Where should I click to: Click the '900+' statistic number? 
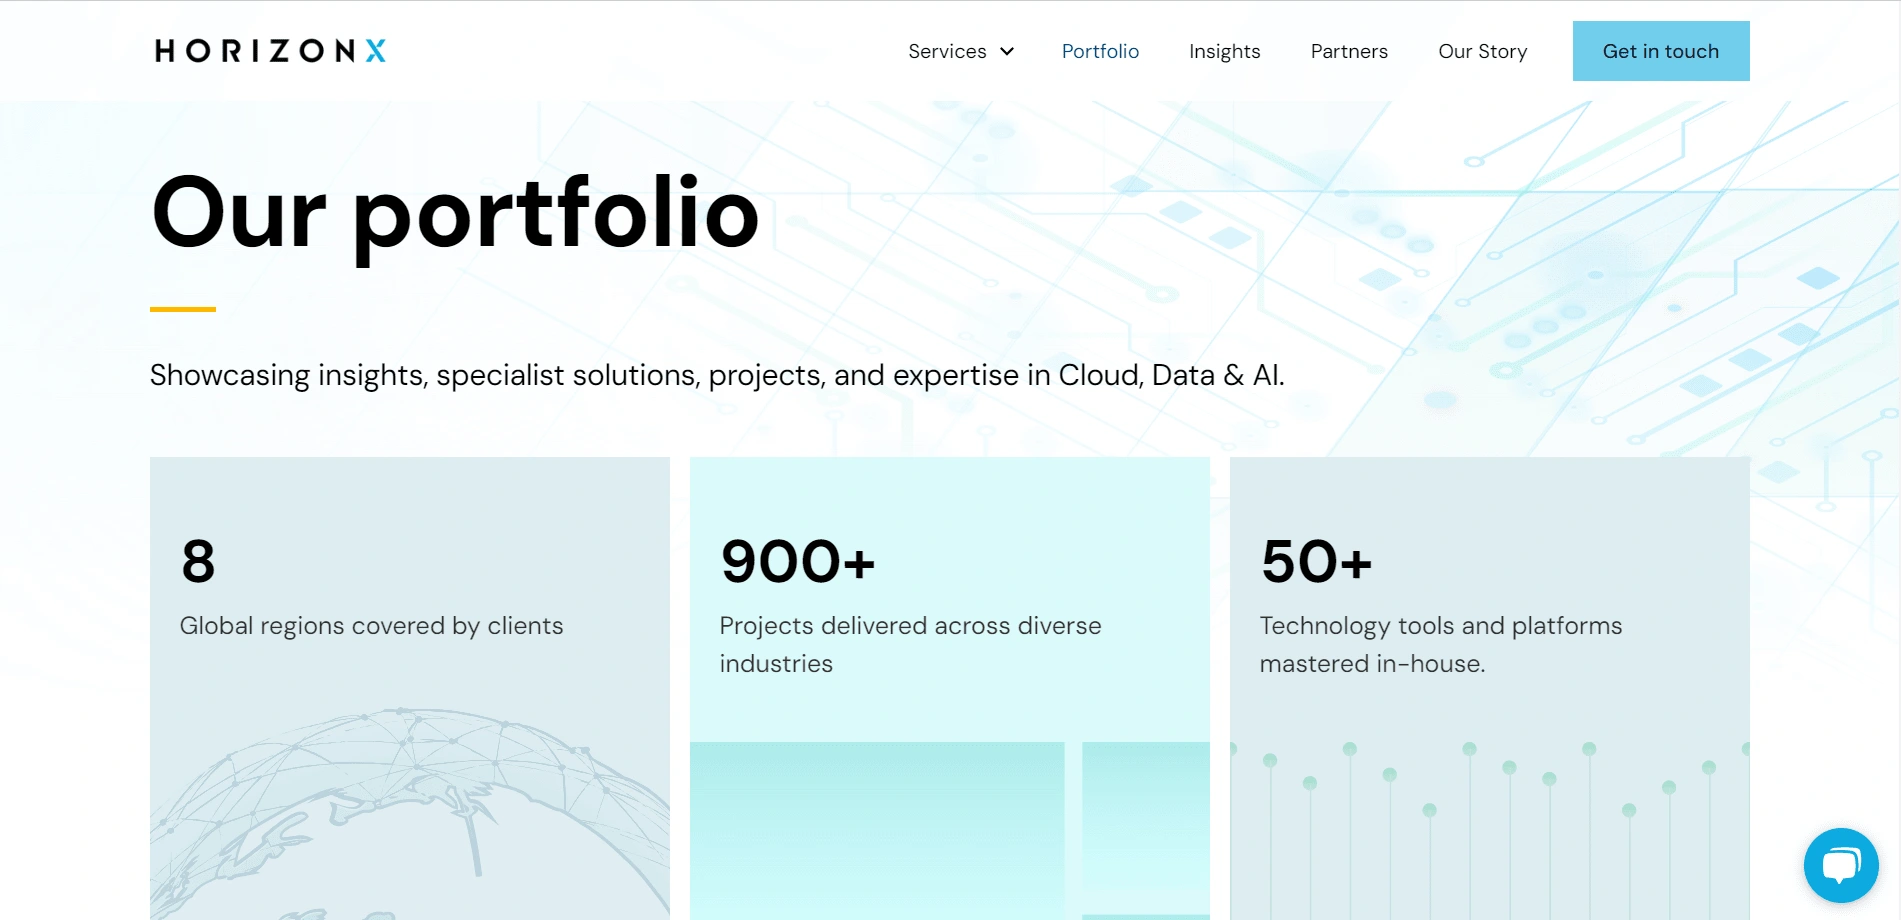point(798,561)
